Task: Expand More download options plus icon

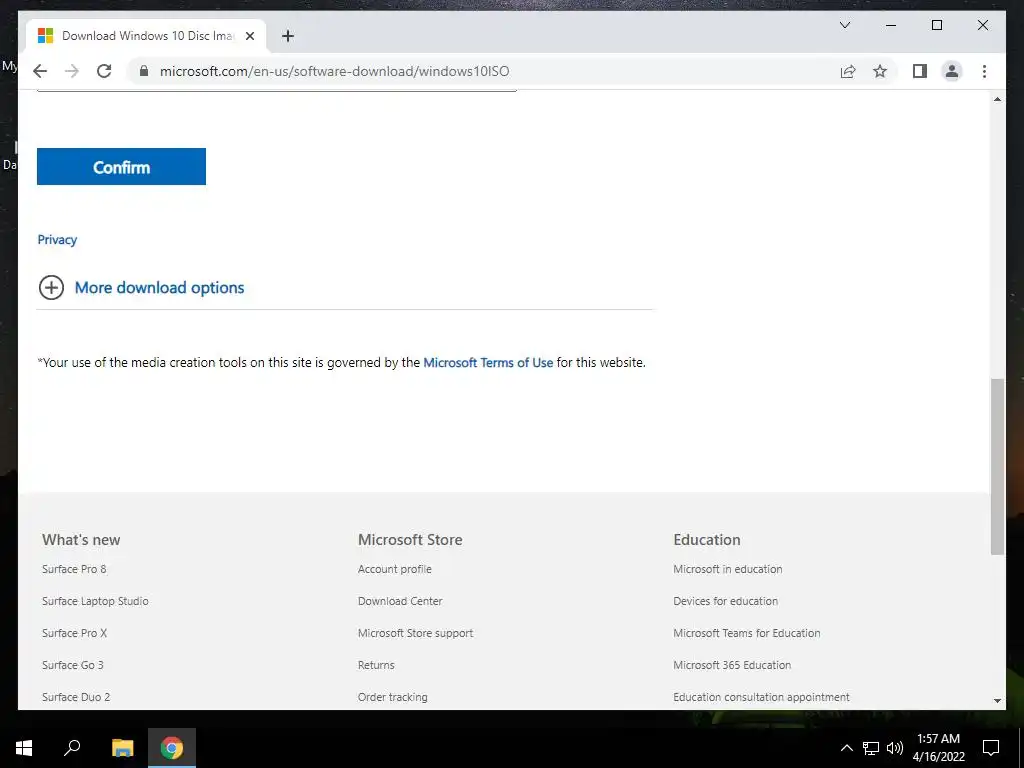Action: click(51, 287)
